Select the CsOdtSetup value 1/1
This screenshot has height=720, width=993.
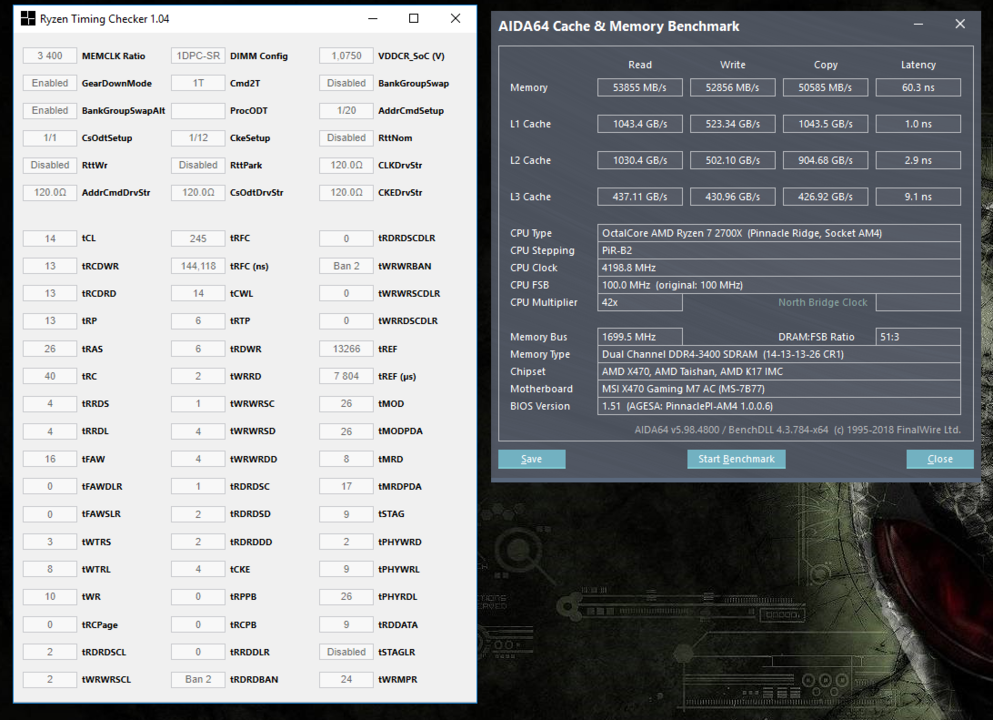50,137
